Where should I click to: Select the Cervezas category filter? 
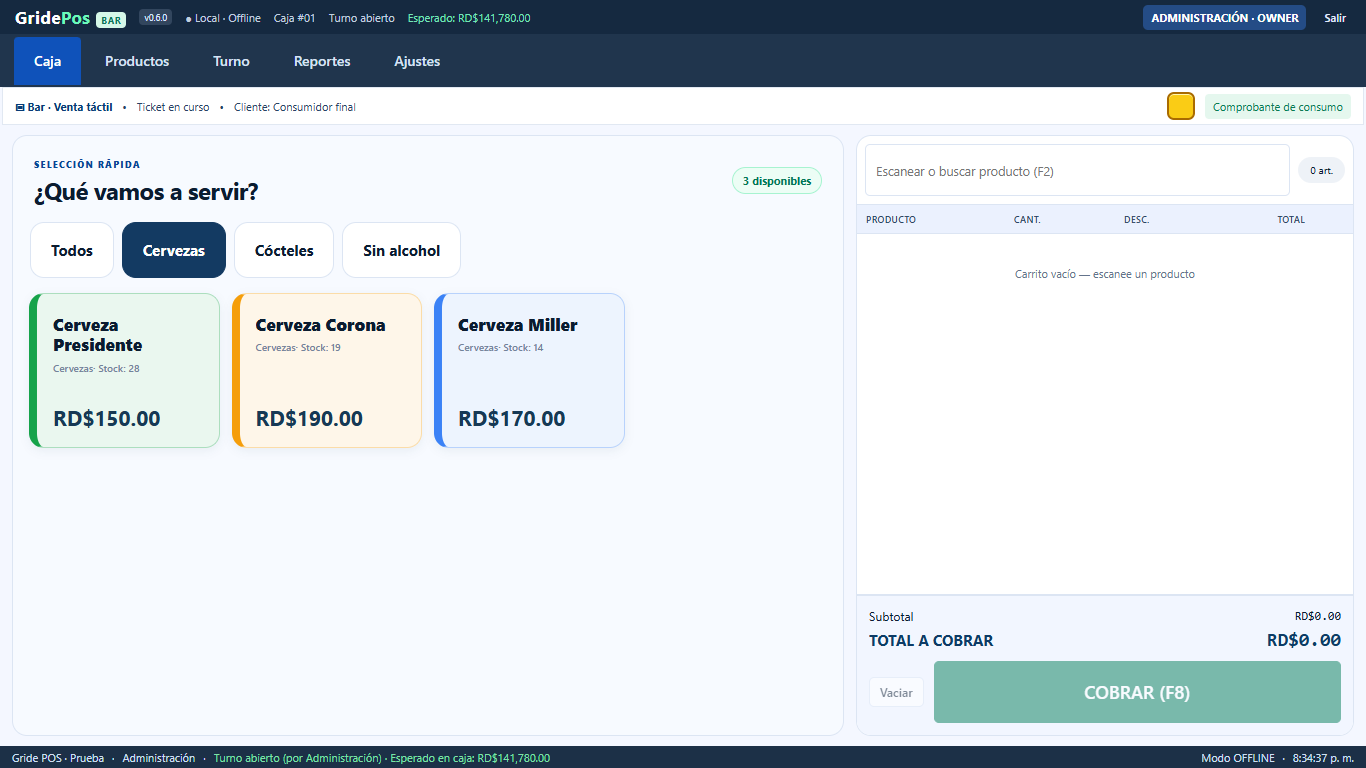[x=174, y=250]
